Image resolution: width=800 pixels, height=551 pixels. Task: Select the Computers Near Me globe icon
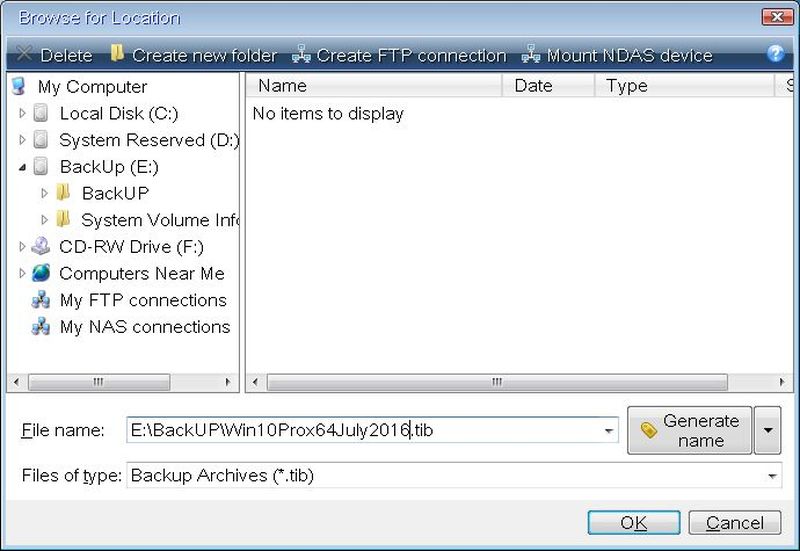tap(41, 273)
